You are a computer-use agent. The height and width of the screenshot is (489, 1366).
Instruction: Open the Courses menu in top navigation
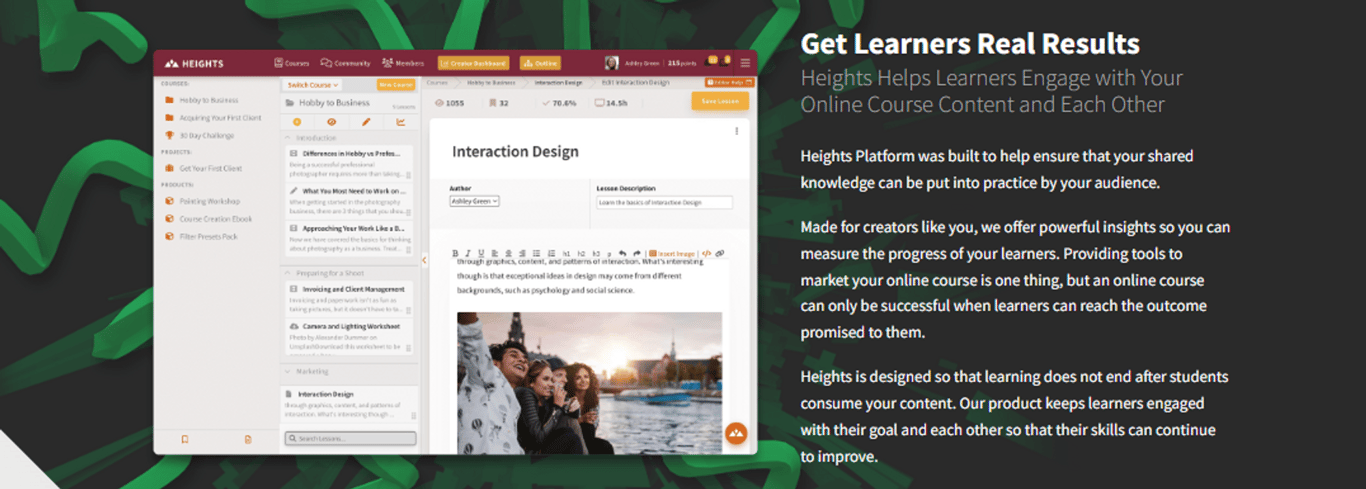[291, 63]
